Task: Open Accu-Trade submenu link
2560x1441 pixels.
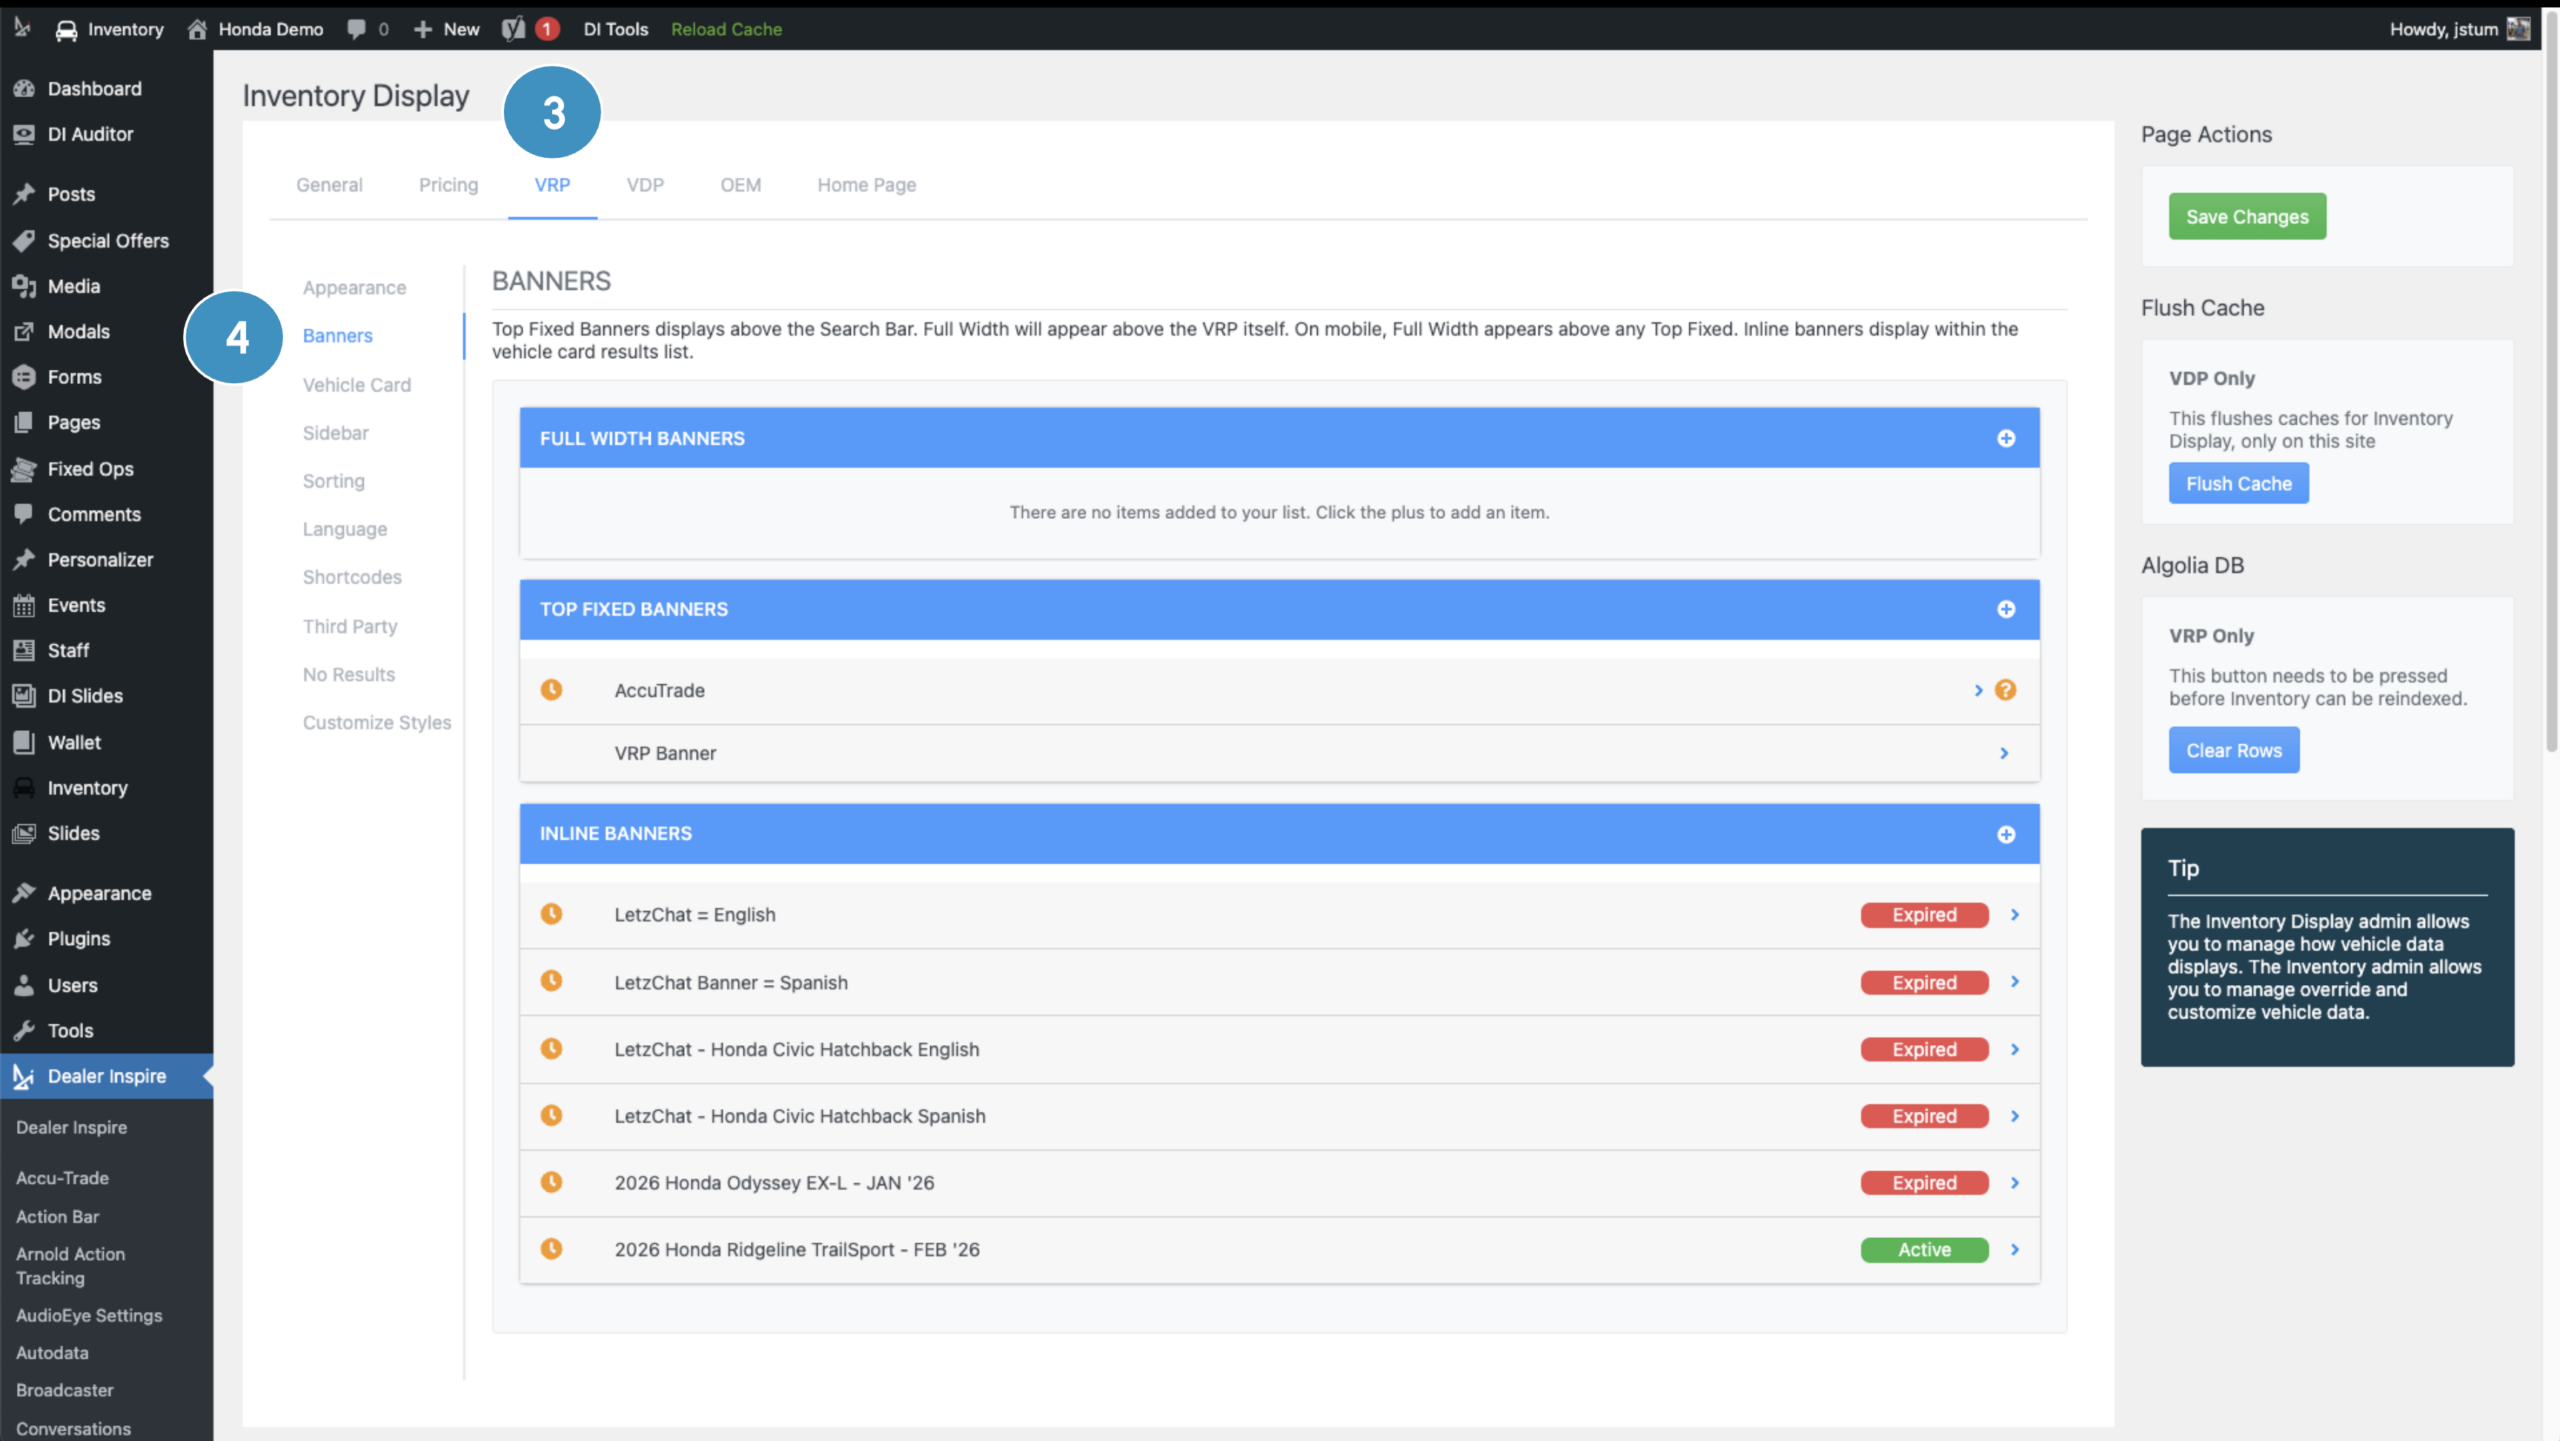Action: 62,1178
